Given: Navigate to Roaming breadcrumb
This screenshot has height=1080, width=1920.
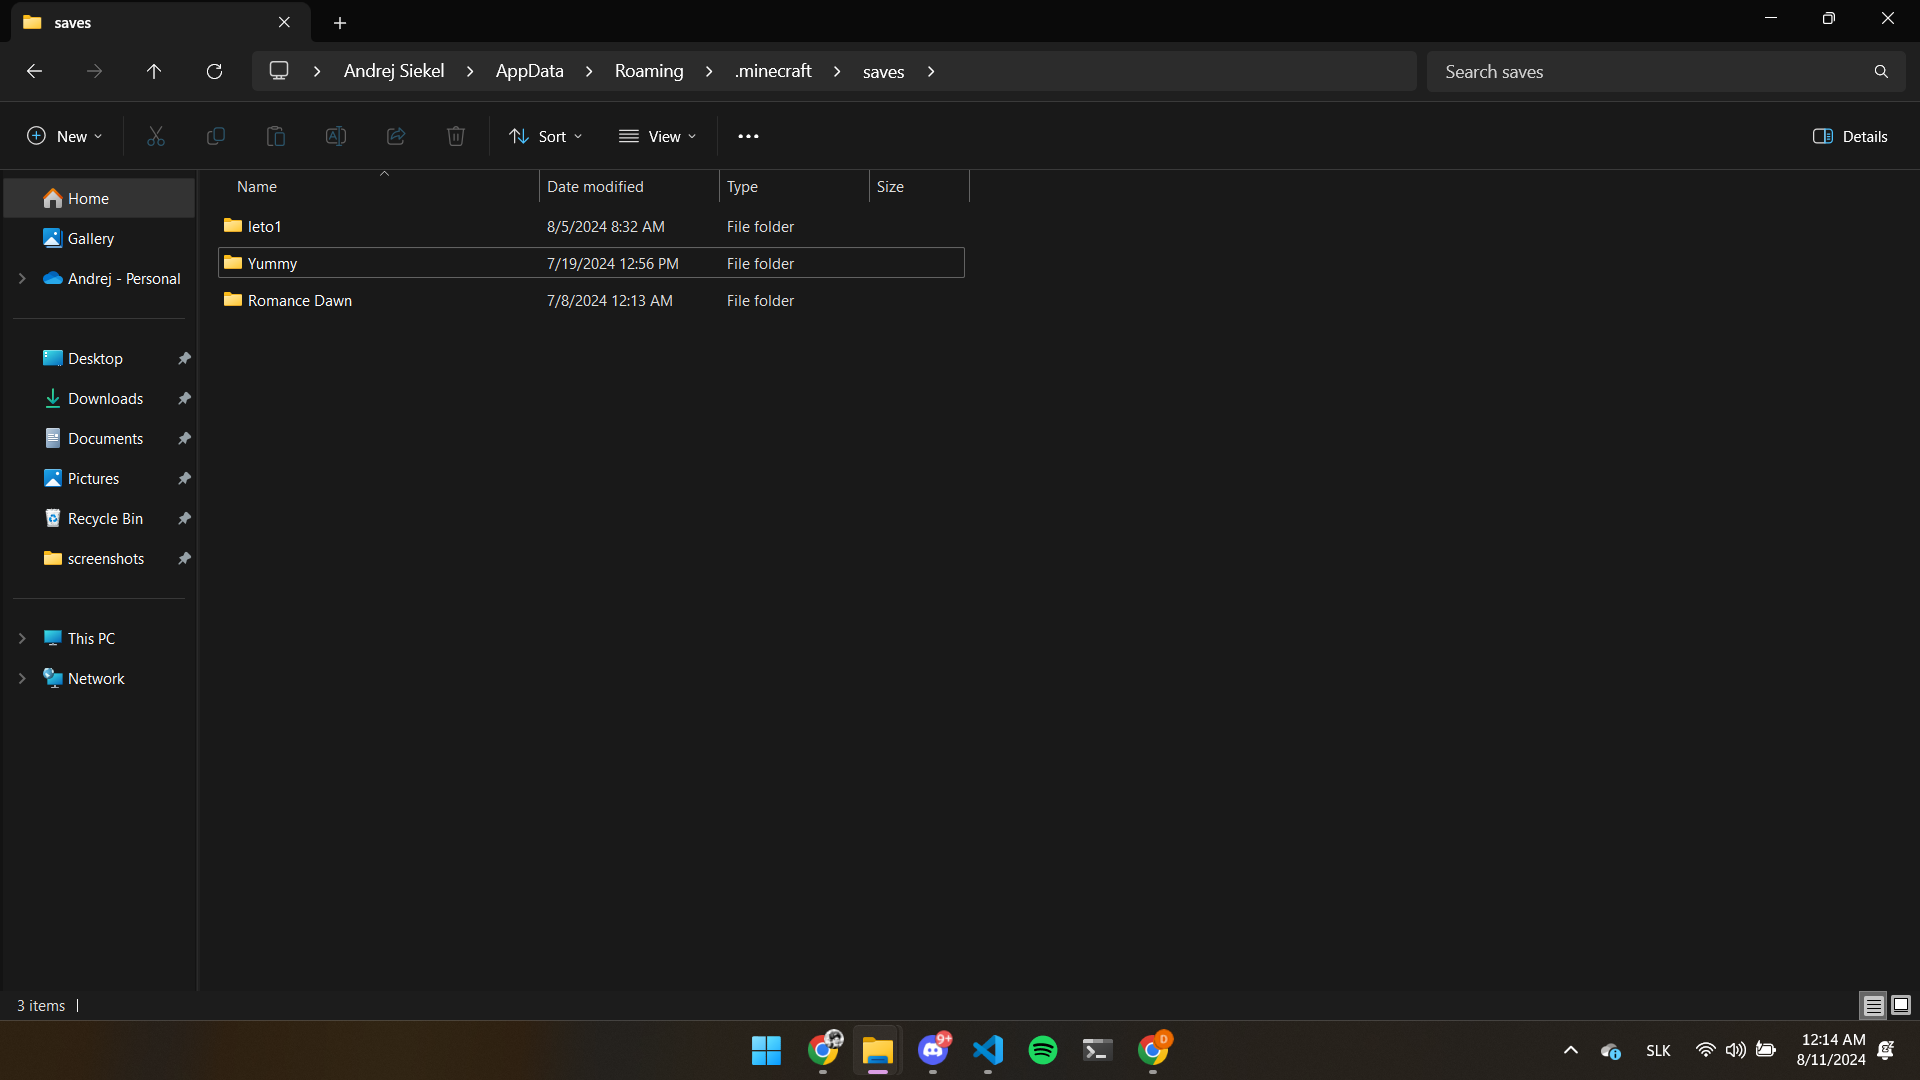Looking at the screenshot, I should click(649, 71).
